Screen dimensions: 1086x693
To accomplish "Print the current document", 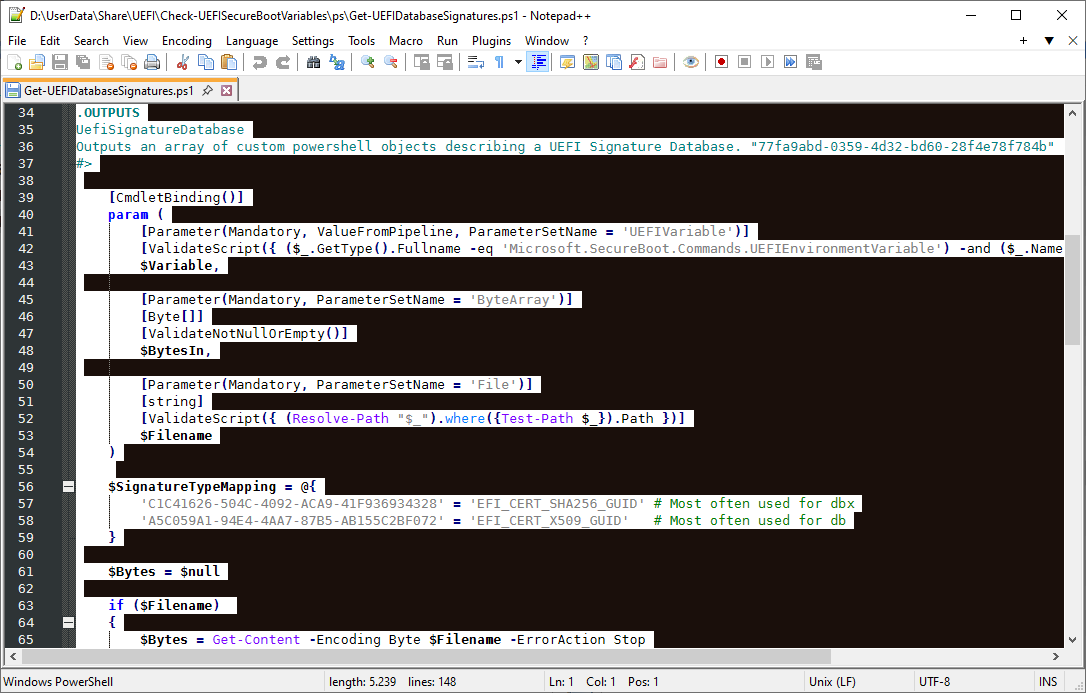I will [x=151, y=61].
